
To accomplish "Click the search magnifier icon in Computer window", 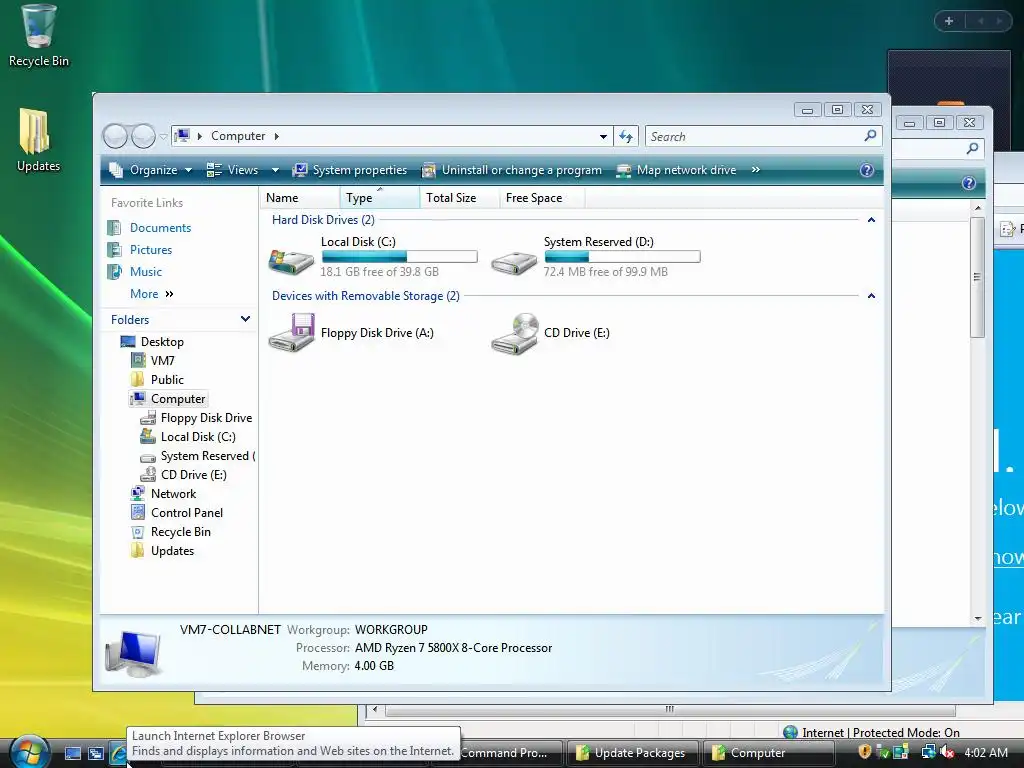I will 870,136.
